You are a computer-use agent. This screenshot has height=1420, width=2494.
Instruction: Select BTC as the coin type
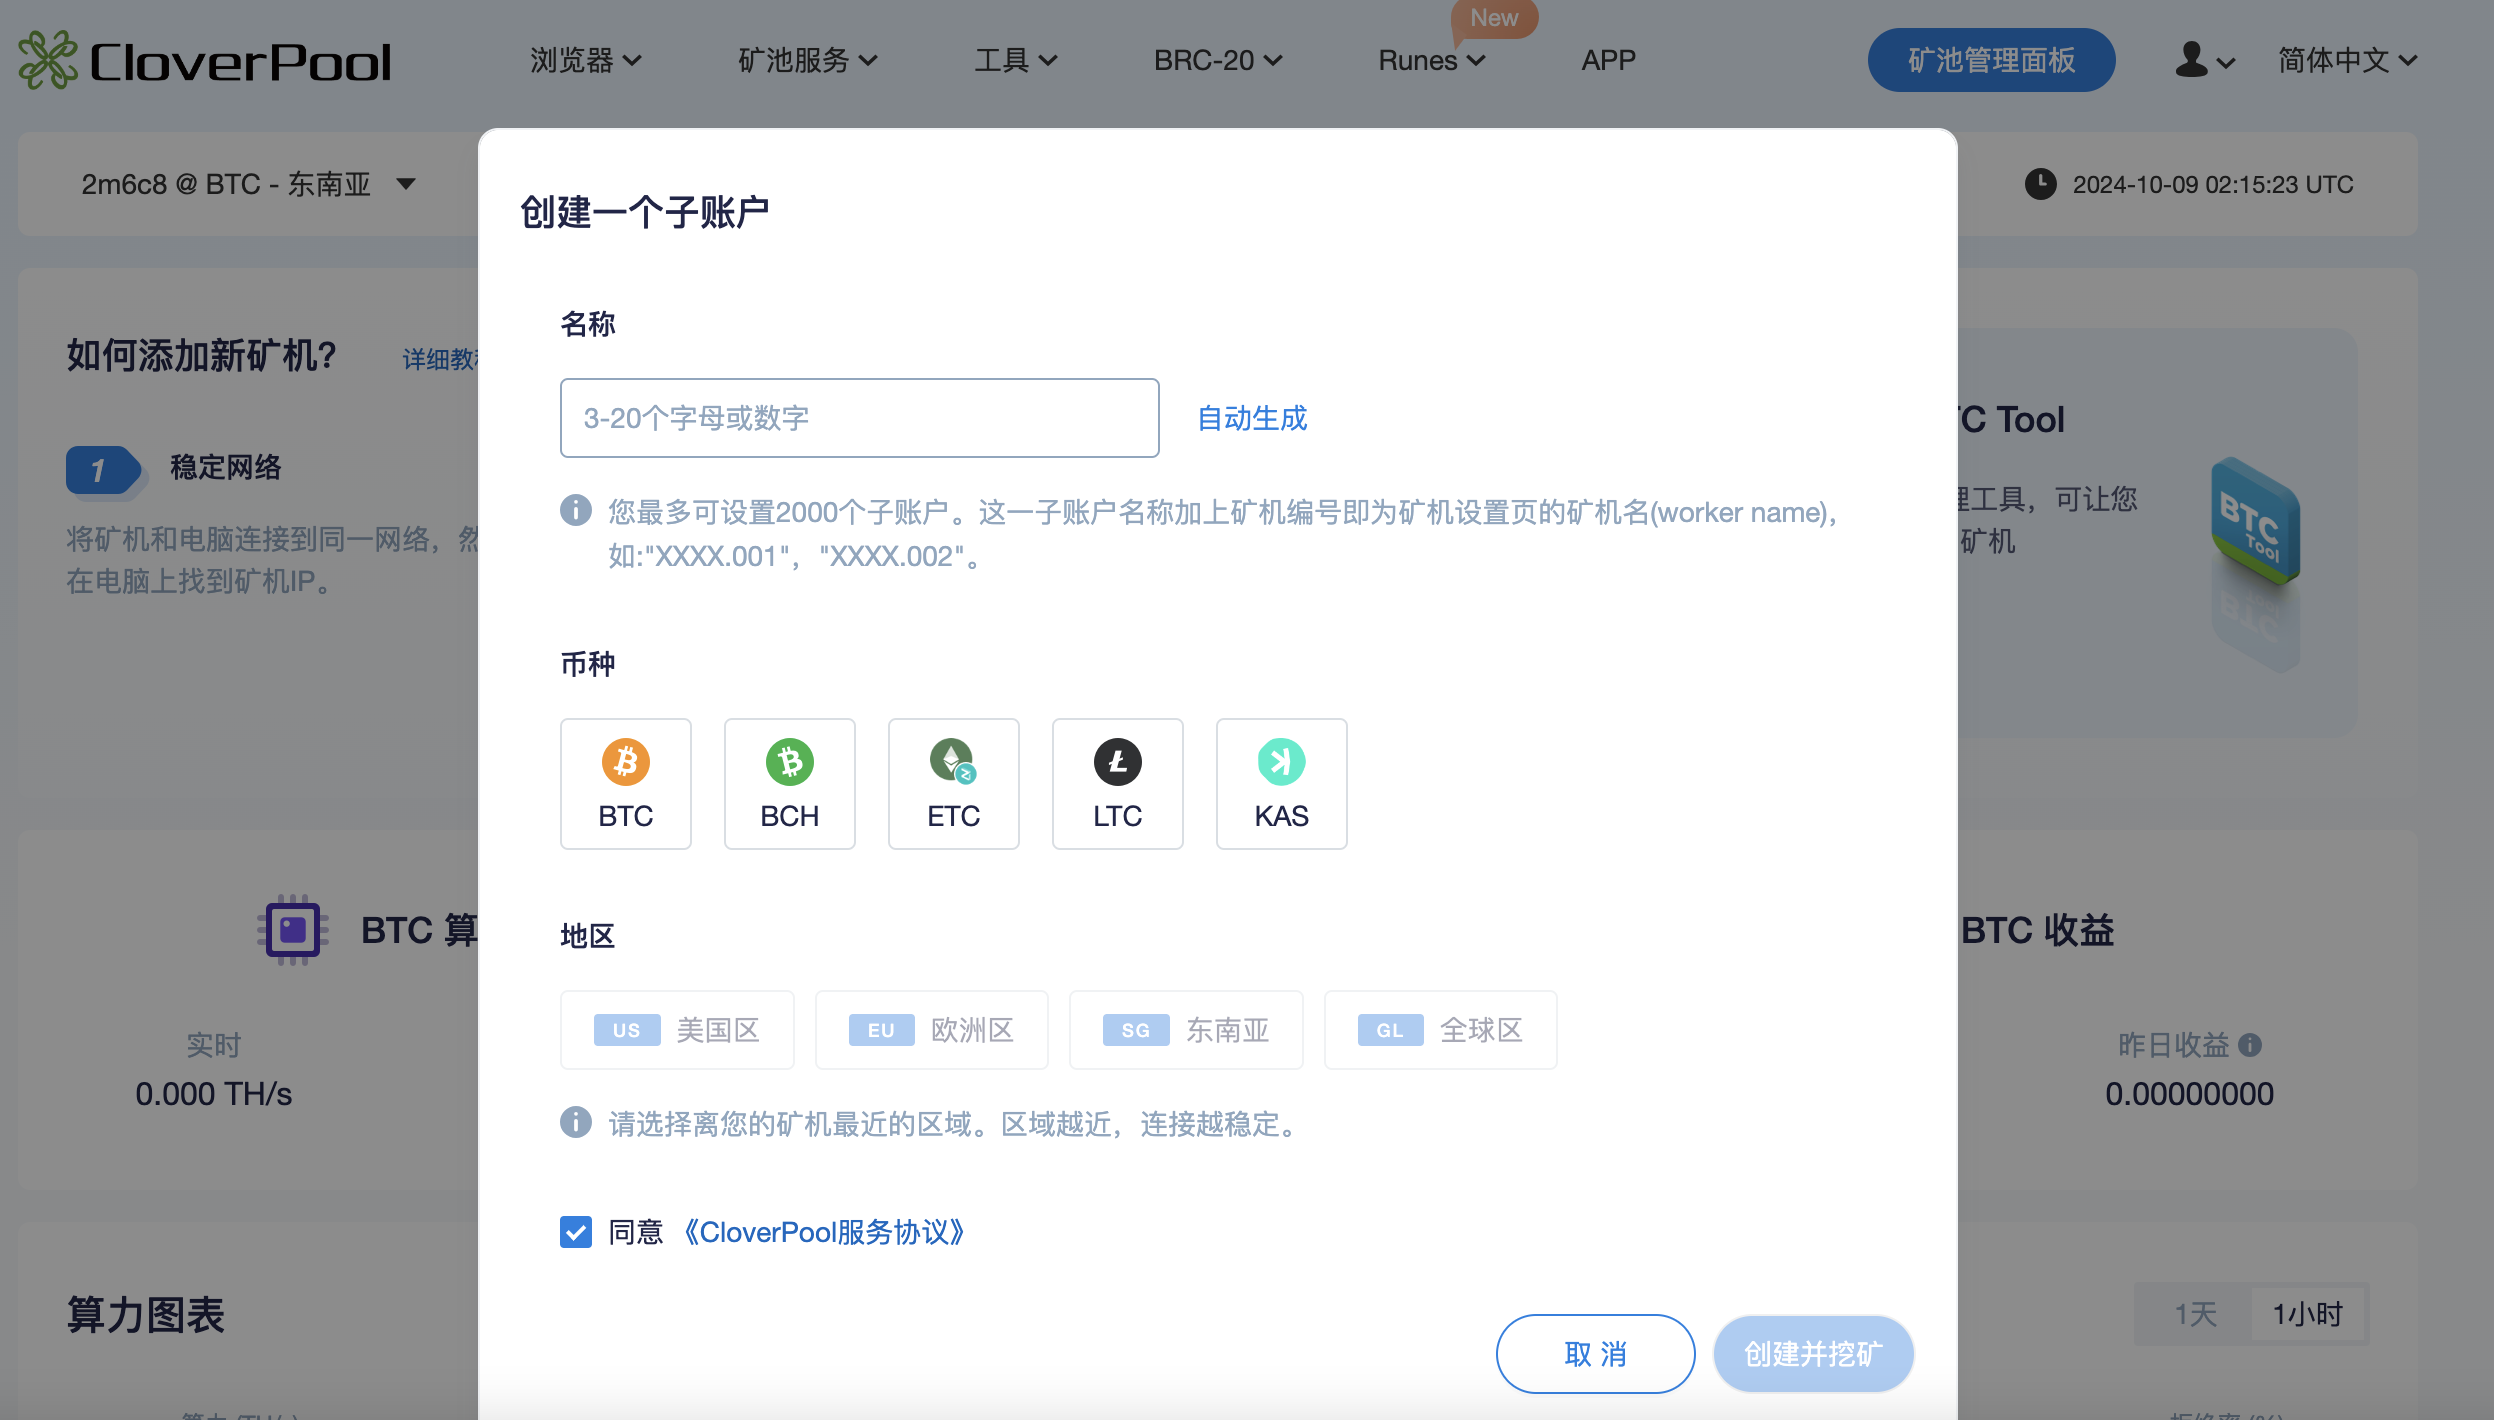point(625,783)
